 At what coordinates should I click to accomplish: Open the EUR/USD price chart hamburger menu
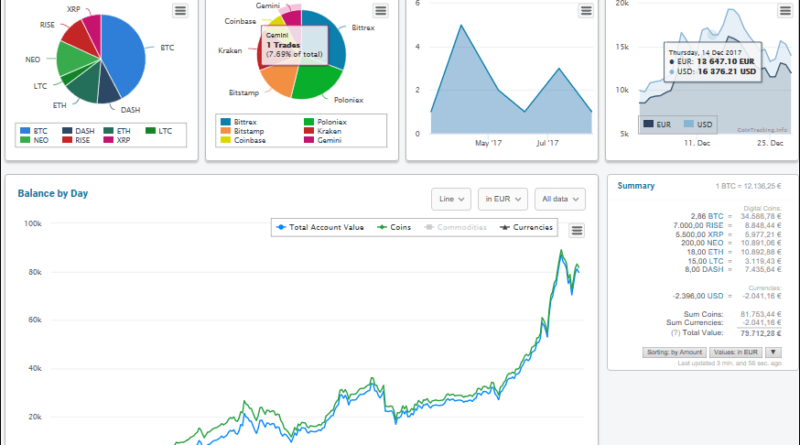coord(785,11)
